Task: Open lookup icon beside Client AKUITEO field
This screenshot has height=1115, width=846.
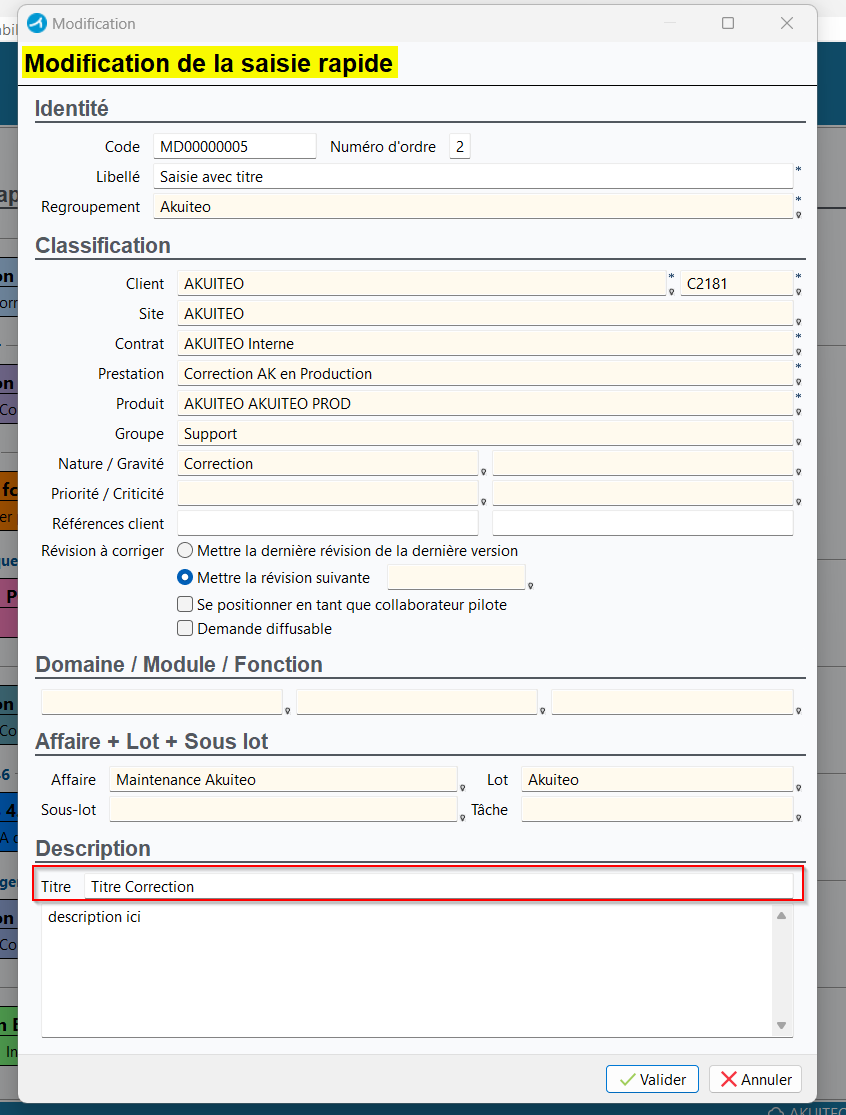Action: point(671,292)
